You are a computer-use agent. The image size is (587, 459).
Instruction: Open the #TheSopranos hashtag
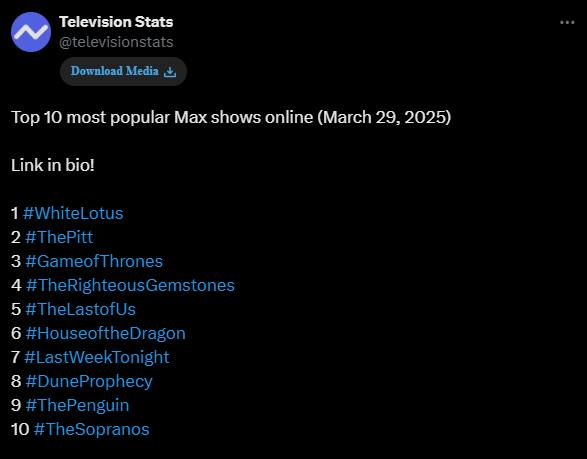point(91,429)
